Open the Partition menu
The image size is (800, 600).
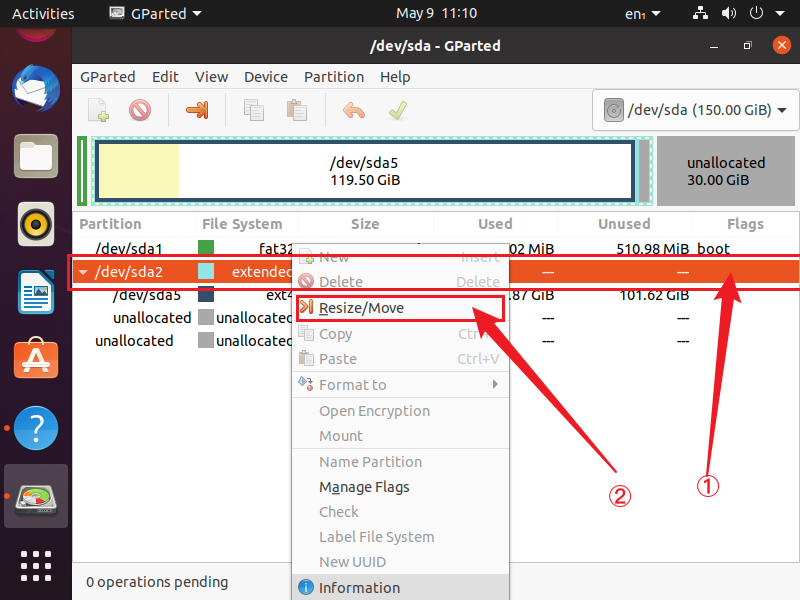(334, 77)
